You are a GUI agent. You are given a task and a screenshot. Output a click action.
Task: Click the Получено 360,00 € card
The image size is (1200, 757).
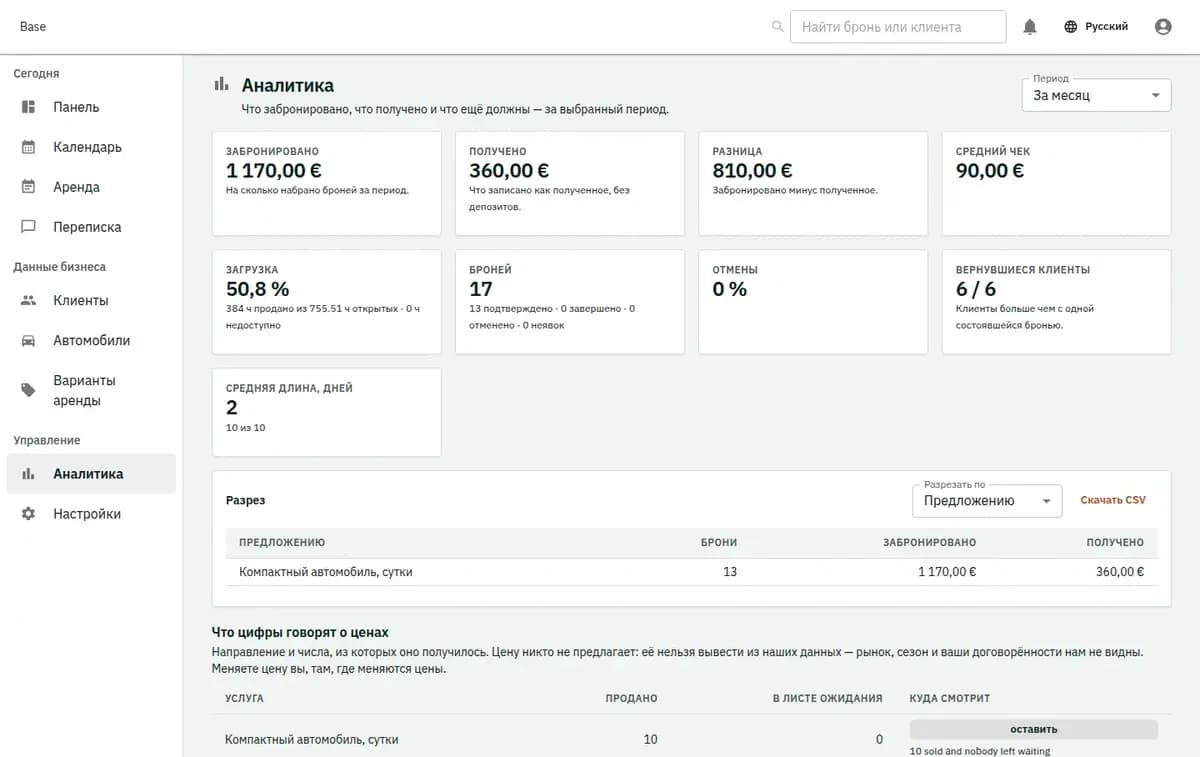pos(570,184)
